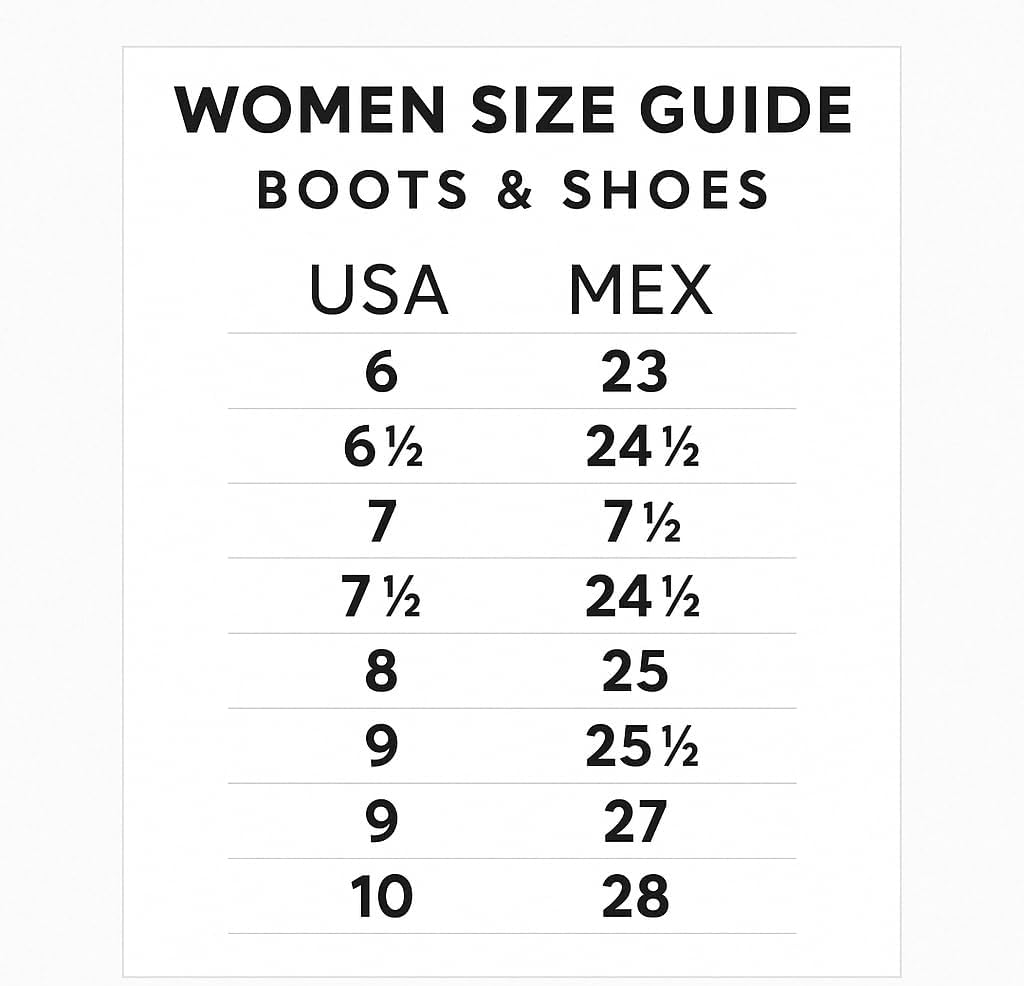Select the USA 9 beside MEX 25½
The image size is (1024, 986).
pos(381,747)
